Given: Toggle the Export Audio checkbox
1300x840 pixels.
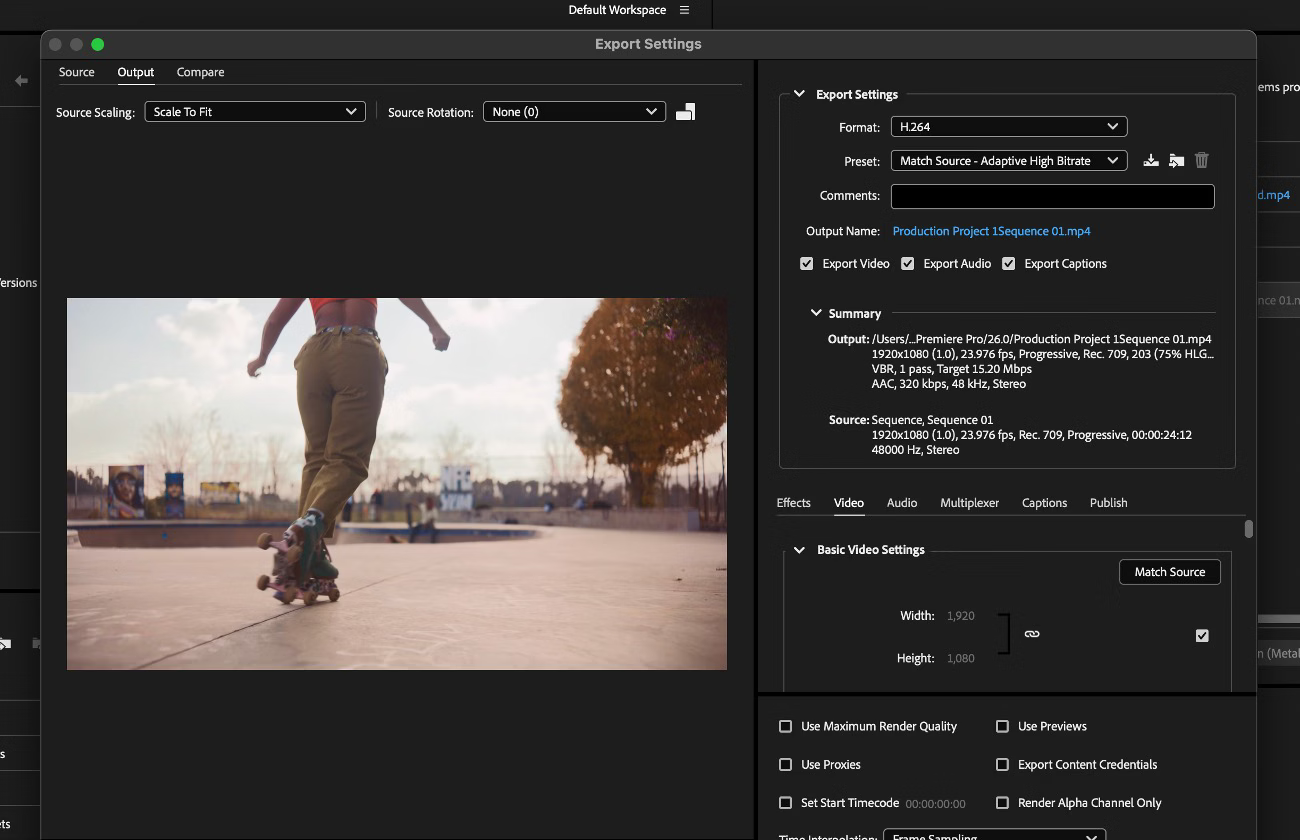Looking at the screenshot, I should pyautogui.click(x=908, y=264).
